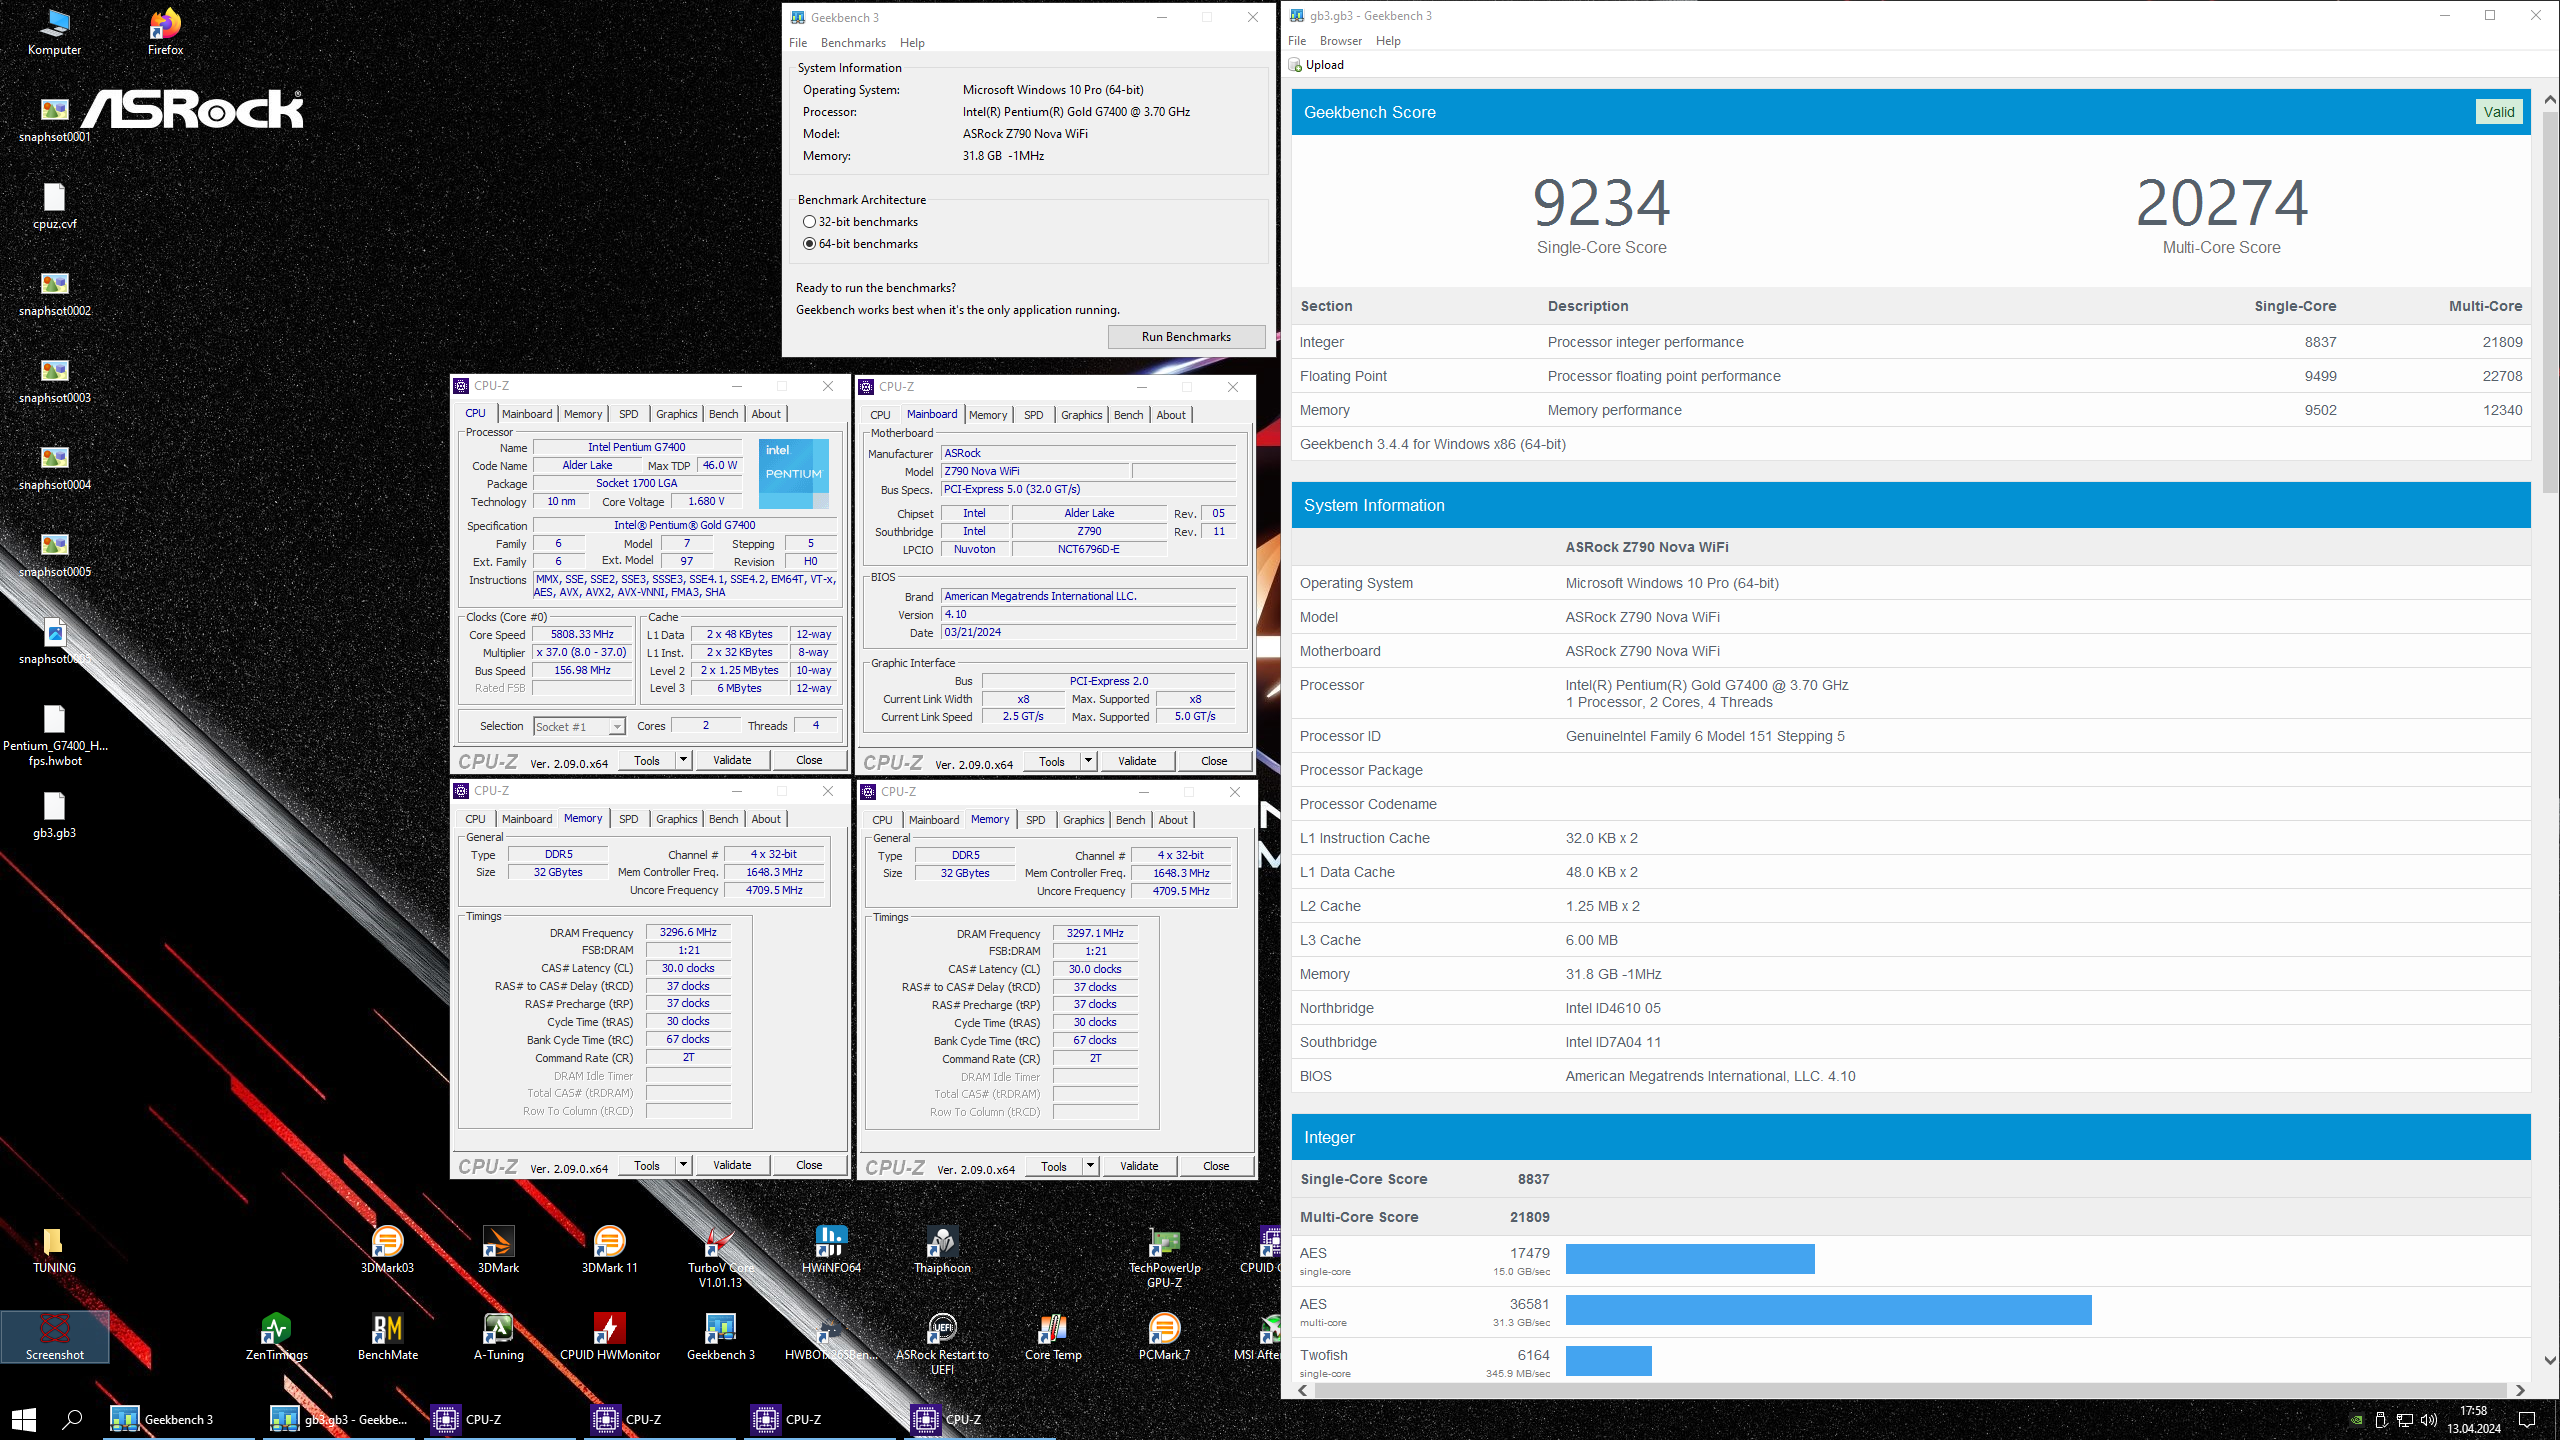Image resolution: width=2560 pixels, height=1440 pixels.
Task: Click the DRAM Frequency 3296.6 MHz value
Action: [688, 932]
